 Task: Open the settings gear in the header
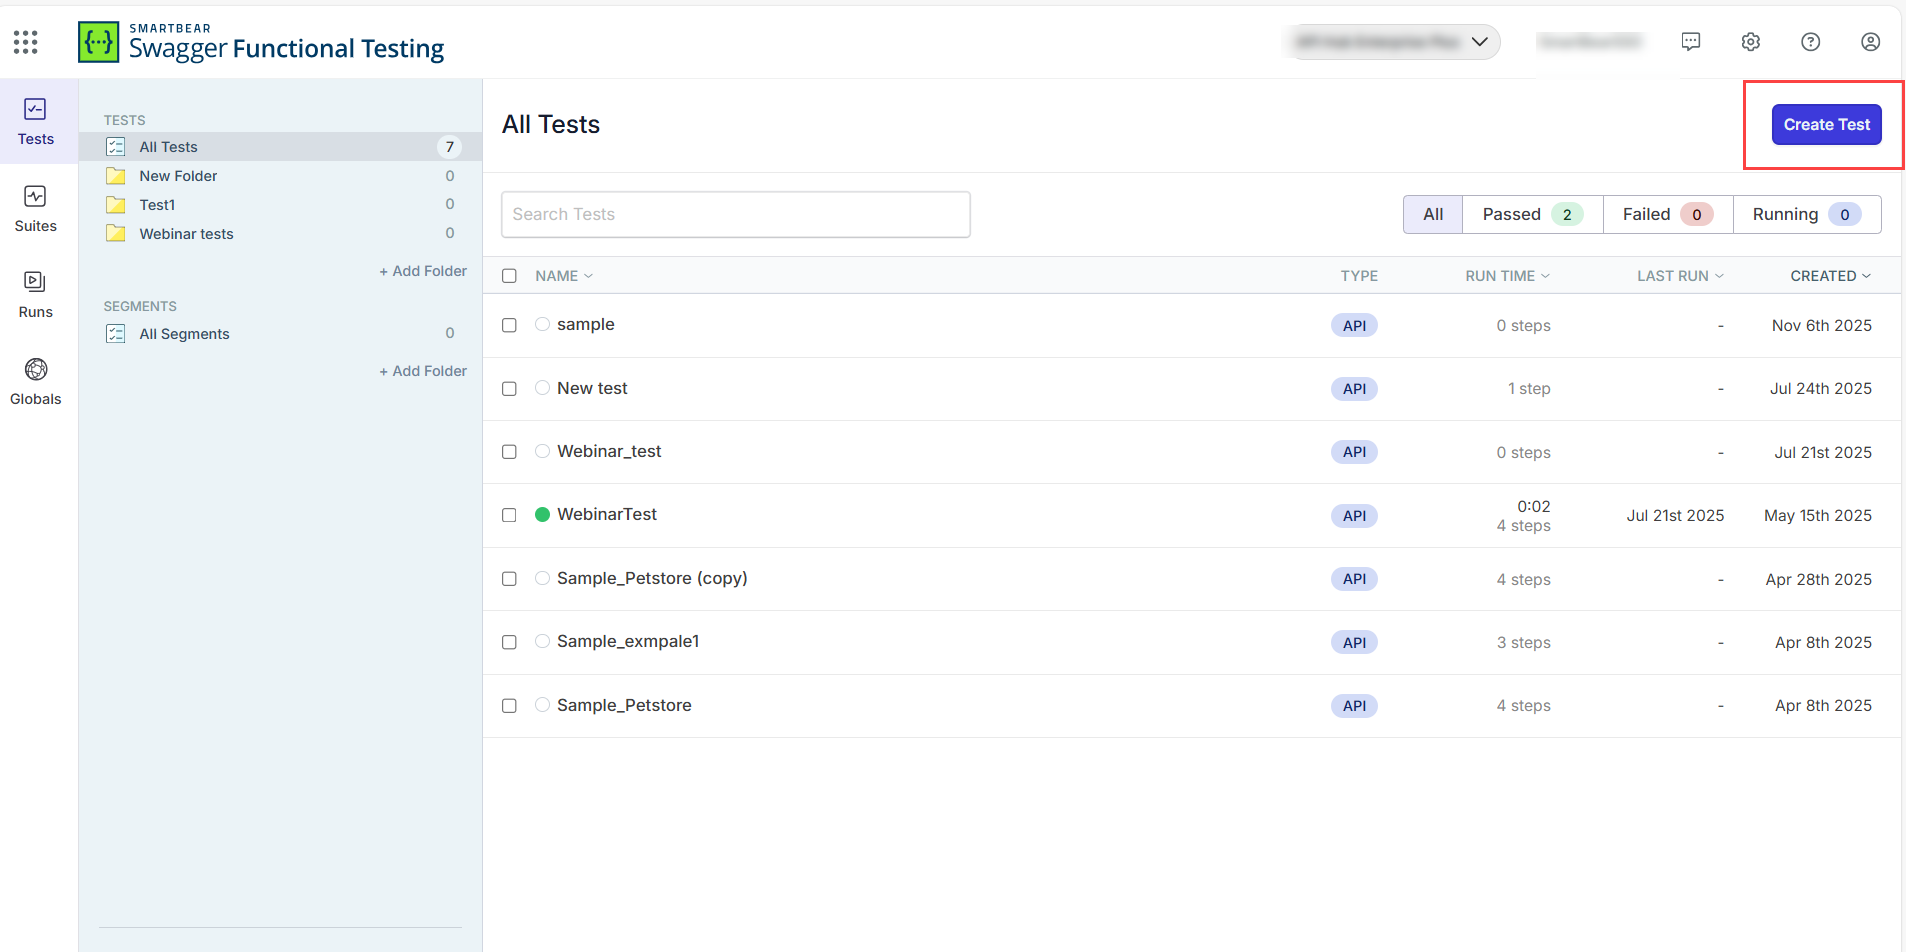[x=1751, y=41]
